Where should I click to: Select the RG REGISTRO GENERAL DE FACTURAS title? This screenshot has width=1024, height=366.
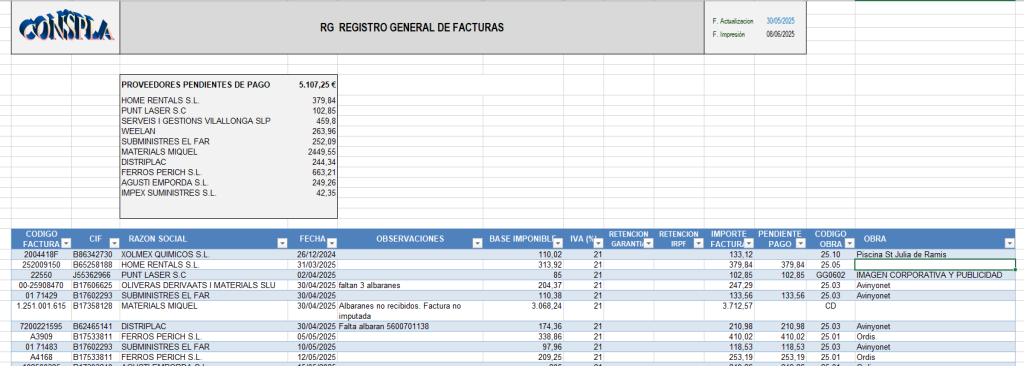click(412, 28)
